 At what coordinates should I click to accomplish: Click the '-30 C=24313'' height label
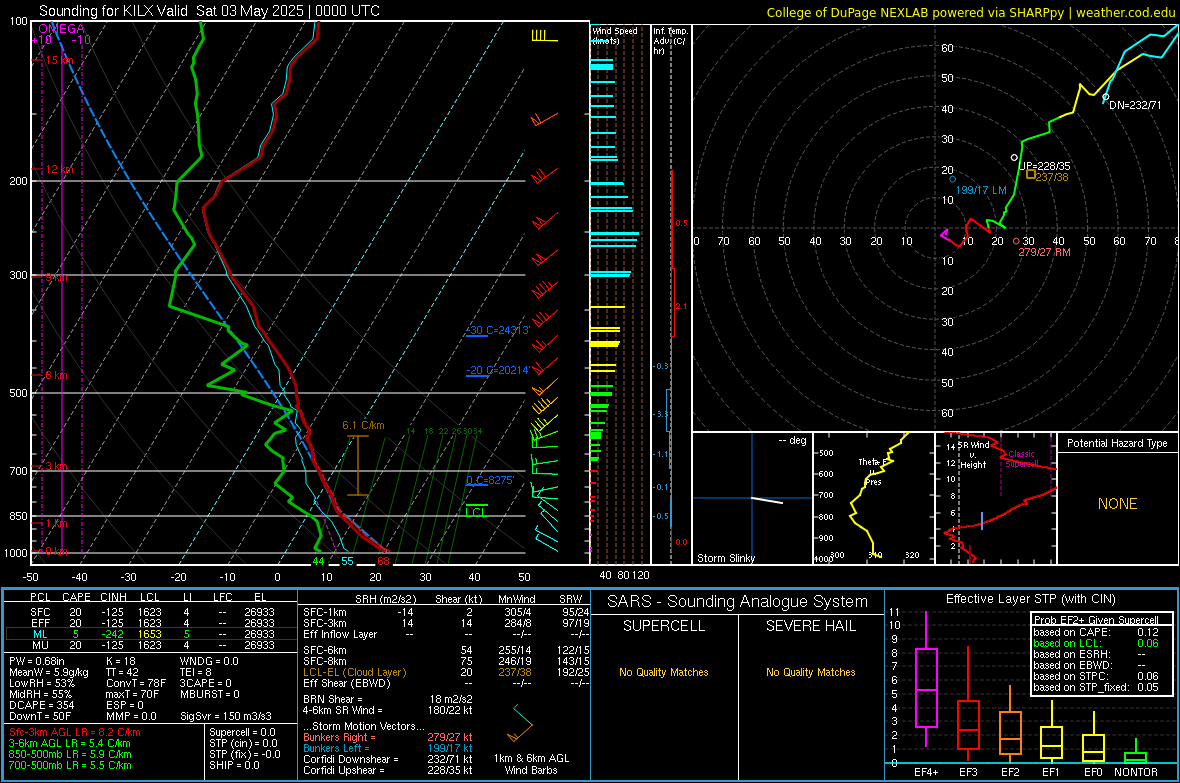498,331
